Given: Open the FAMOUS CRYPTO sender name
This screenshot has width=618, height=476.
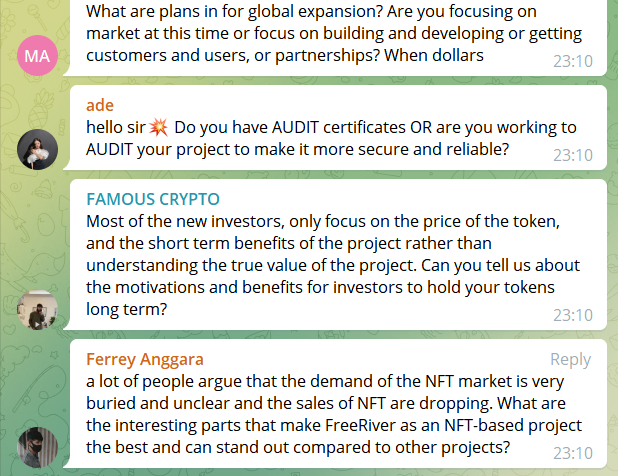Looking at the screenshot, I should click(153, 198).
